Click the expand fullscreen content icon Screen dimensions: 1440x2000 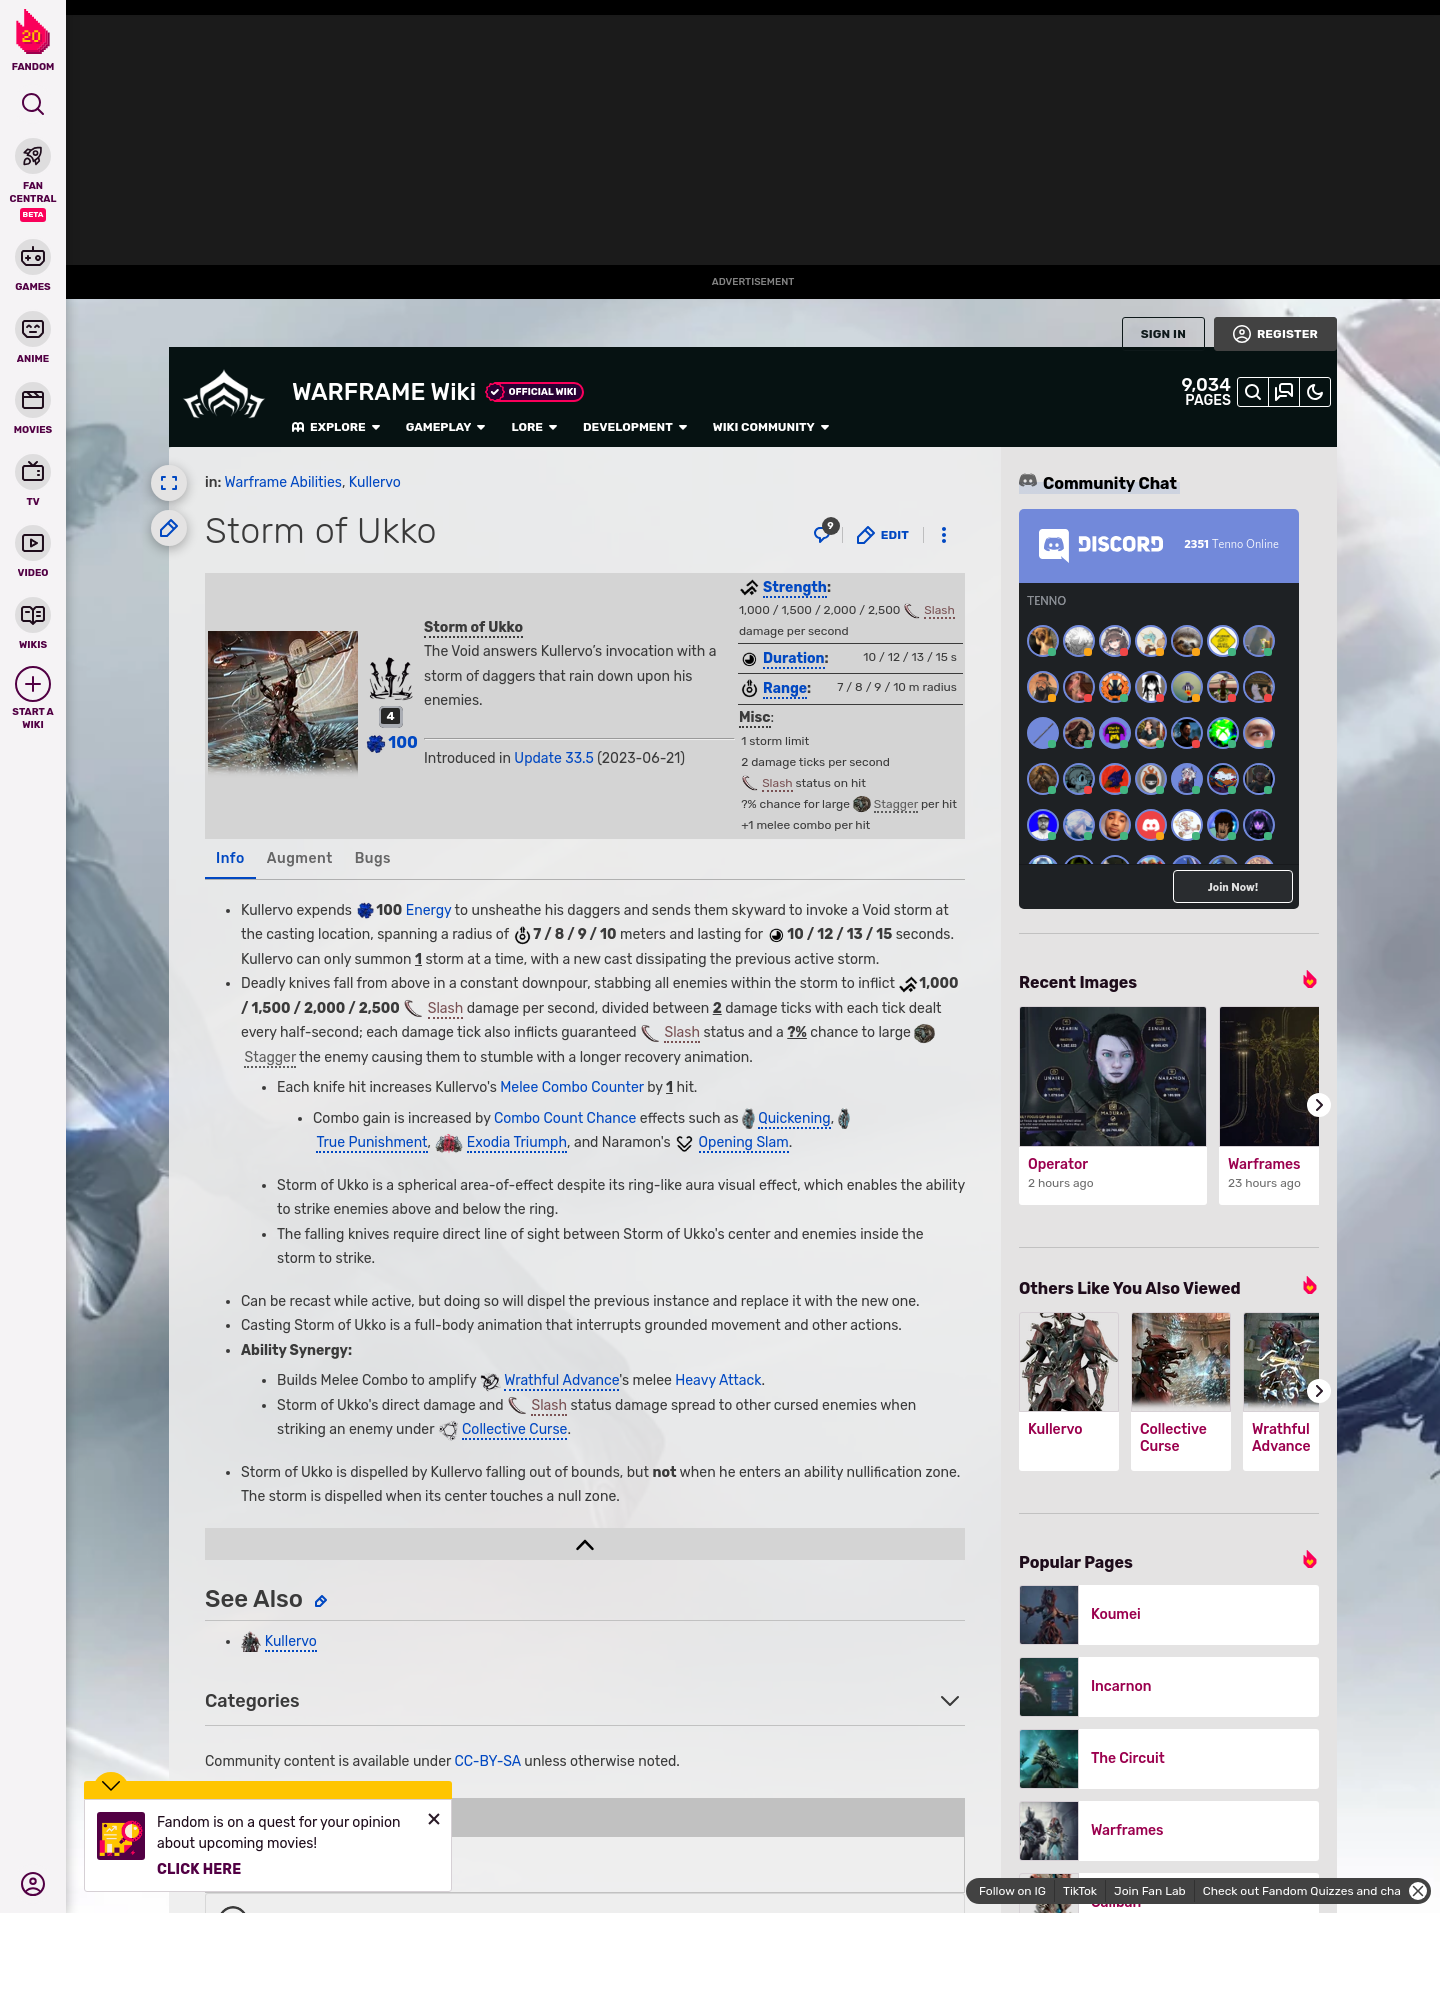[169, 483]
